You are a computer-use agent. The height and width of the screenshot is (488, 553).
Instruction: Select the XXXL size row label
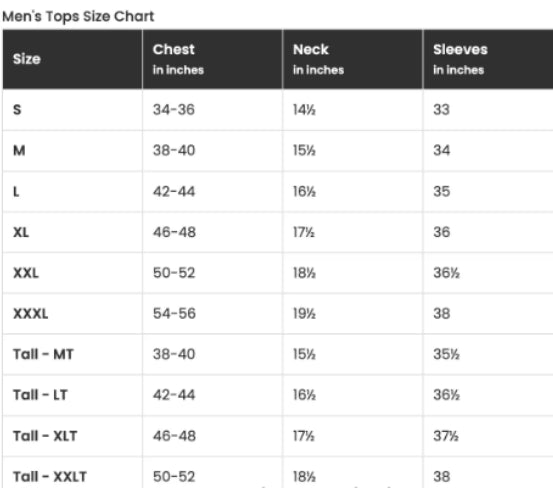(x=30, y=313)
